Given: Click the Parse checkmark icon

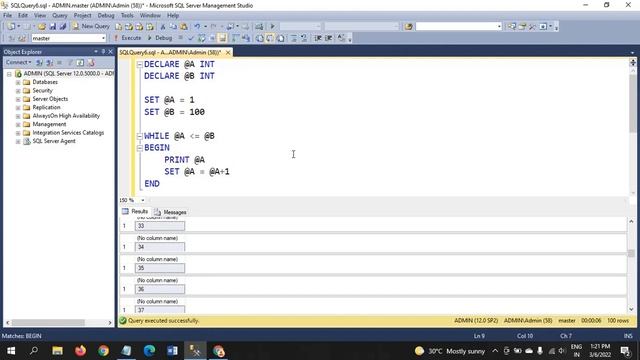Looking at the screenshot, I should (x=190, y=38).
